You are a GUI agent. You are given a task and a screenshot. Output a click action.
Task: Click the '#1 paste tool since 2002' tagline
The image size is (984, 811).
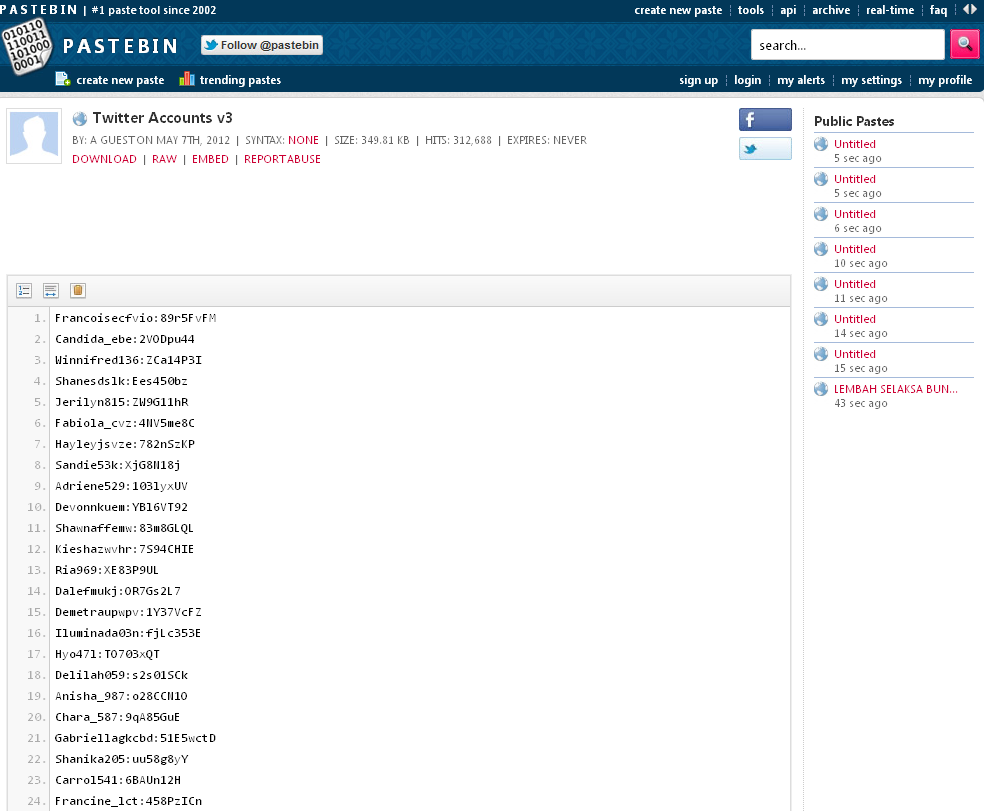tap(154, 10)
